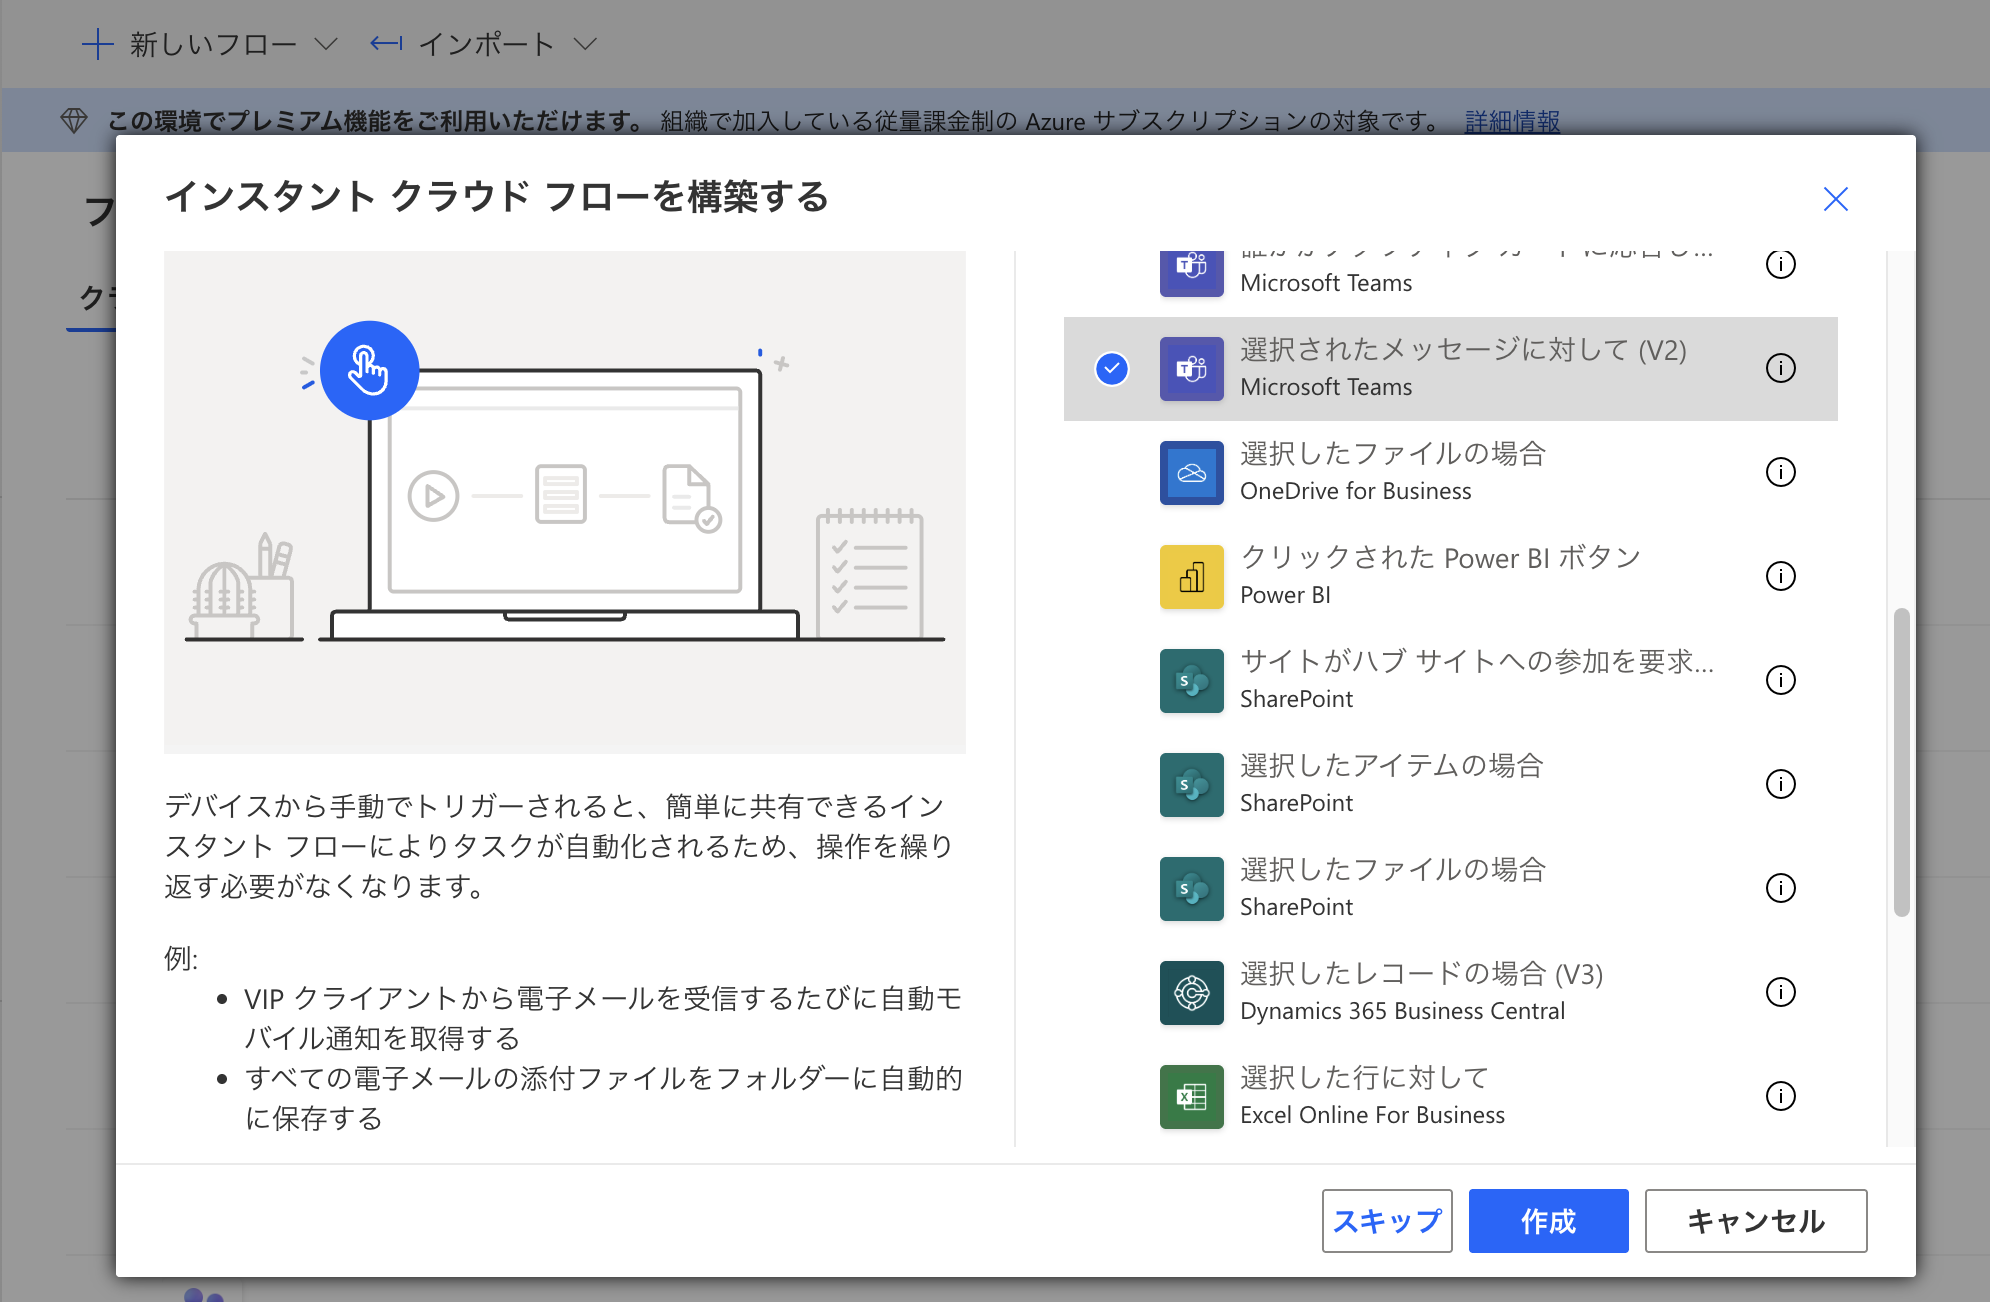Click the 作成 button

tap(1548, 1221)
